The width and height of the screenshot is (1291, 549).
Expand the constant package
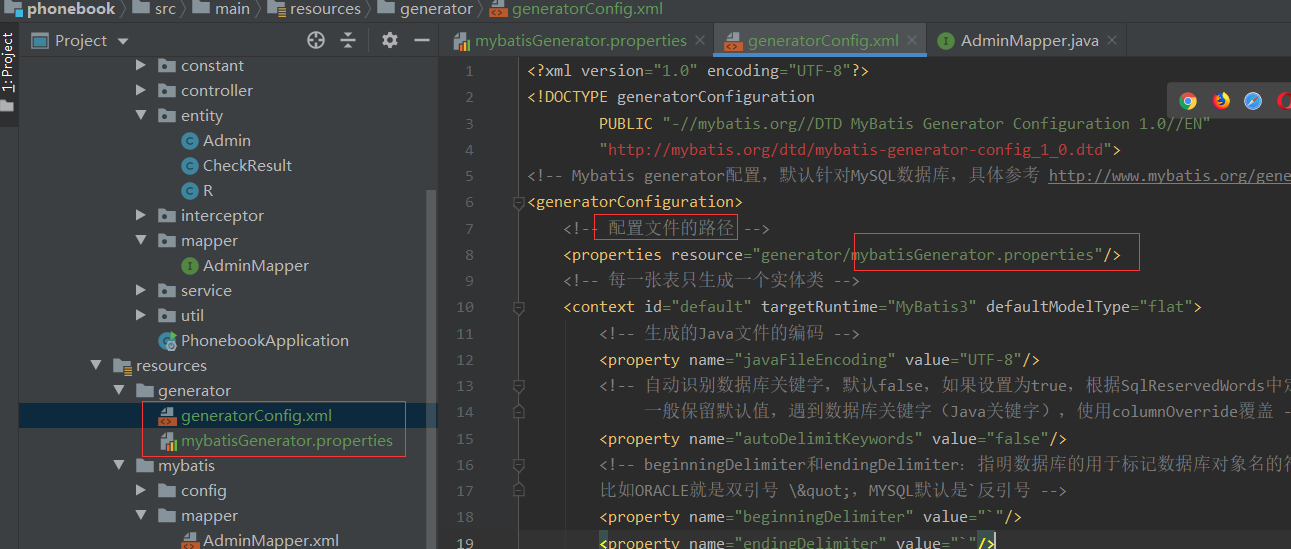click(x=142, y=66)
